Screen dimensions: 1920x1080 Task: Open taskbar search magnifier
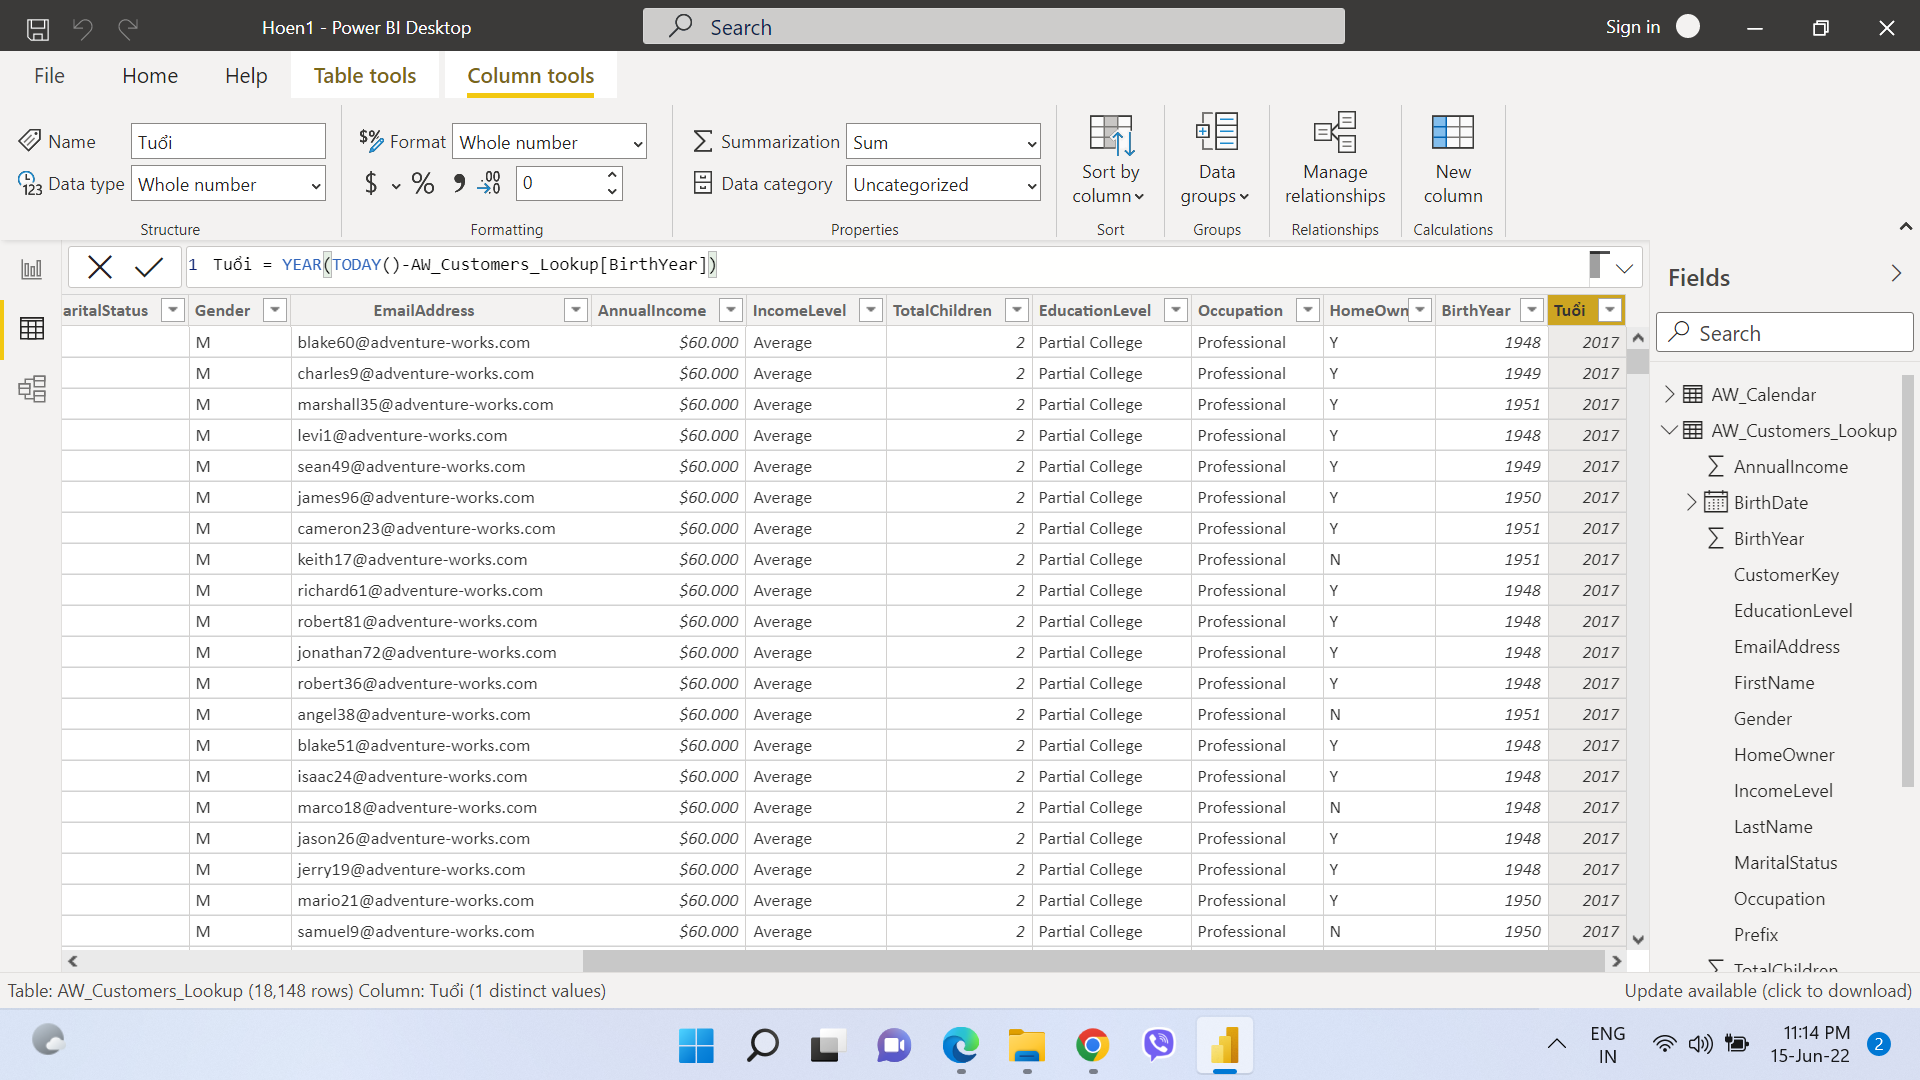click(762, 1046)
